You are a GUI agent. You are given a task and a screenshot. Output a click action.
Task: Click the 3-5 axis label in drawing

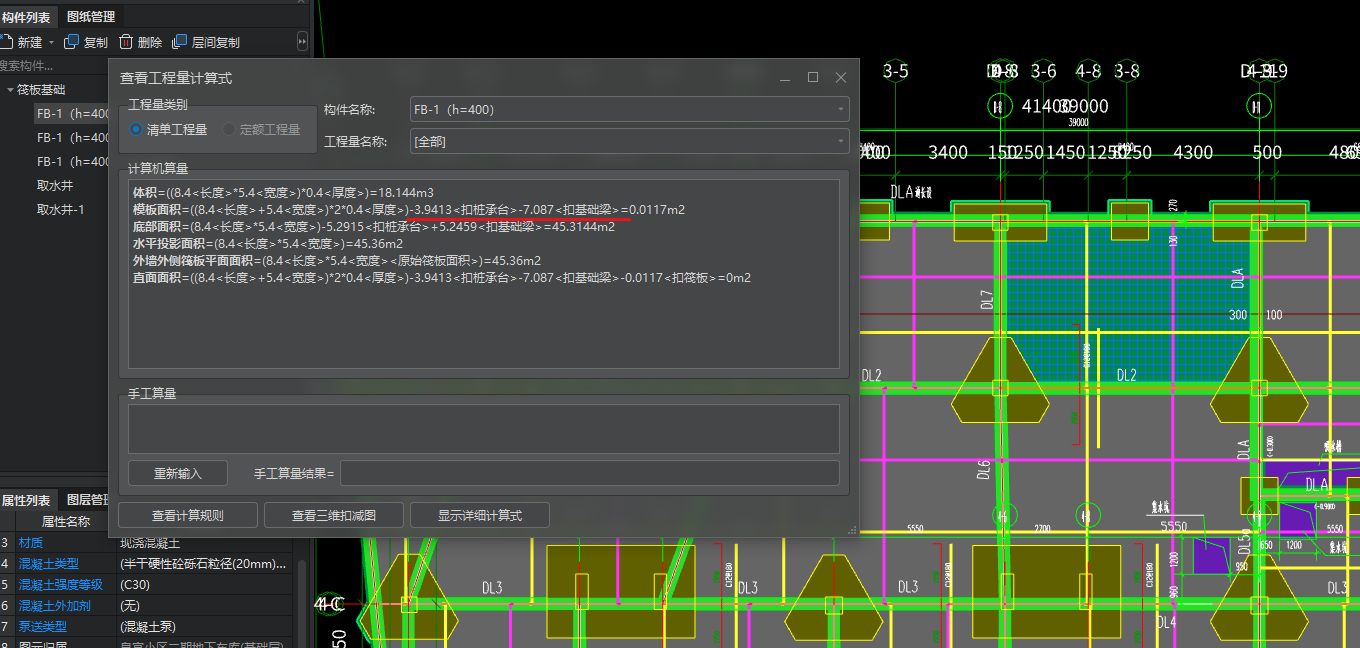point(896,71)
